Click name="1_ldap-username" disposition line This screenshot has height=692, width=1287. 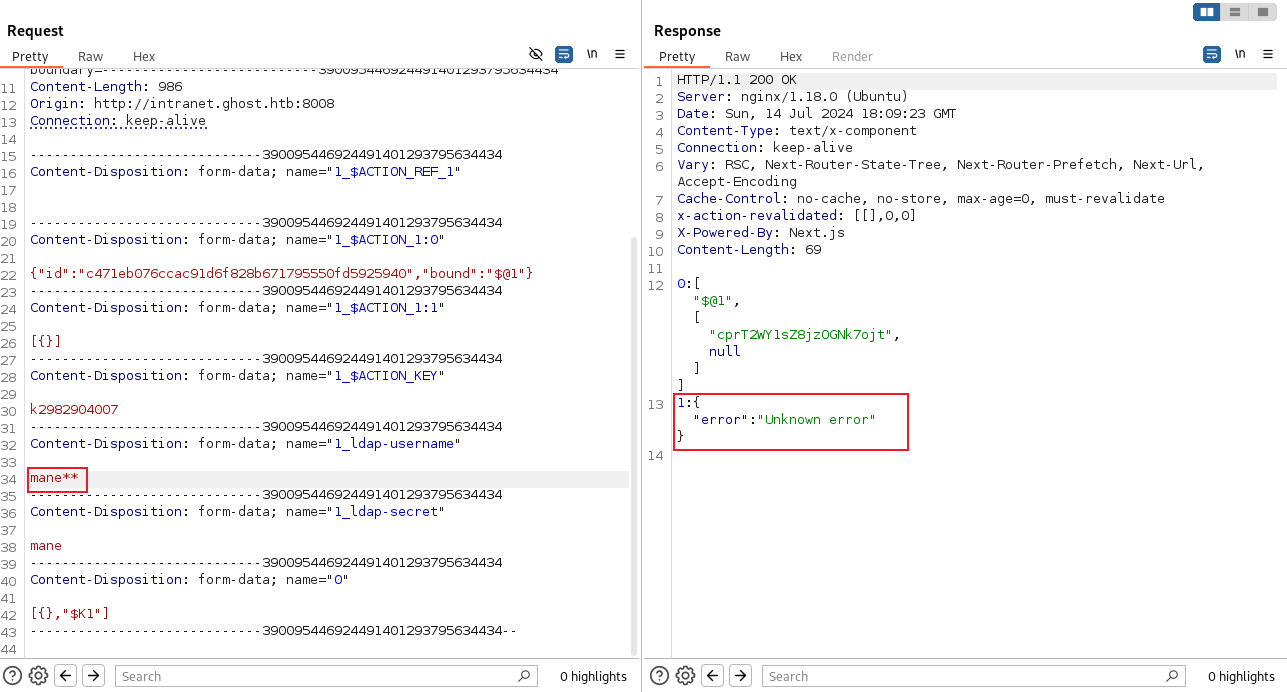point(245,444)
